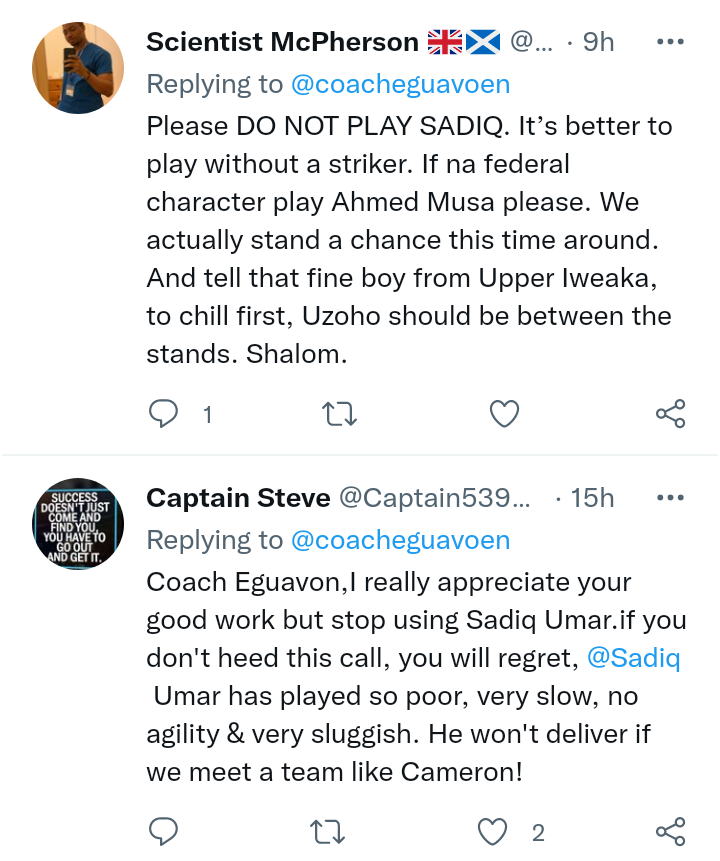Open Scientist McPherson's profile picture

79,68
